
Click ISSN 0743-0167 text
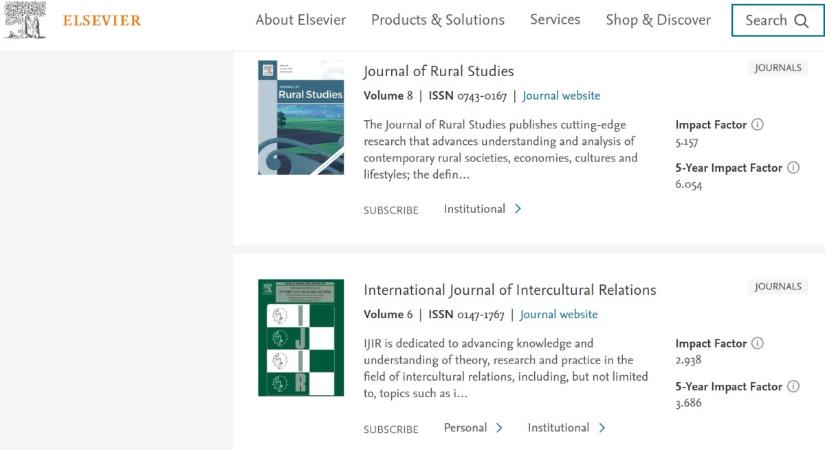click(x=467, y=96)
